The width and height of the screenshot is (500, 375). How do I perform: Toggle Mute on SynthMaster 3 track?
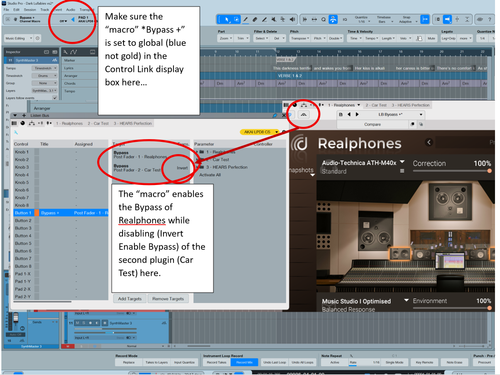click(x=77, y=323)
